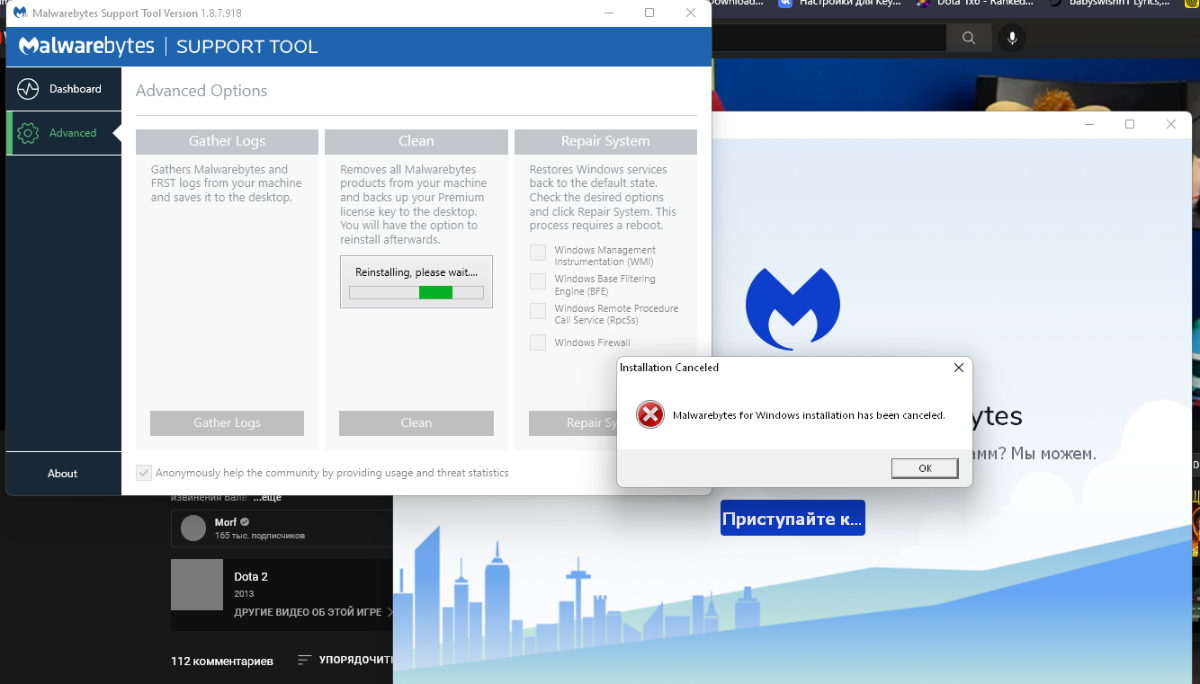Maximize the Malwarebytes installer window
This screenshot has height=684, width=1200.
pos(1130,124)
